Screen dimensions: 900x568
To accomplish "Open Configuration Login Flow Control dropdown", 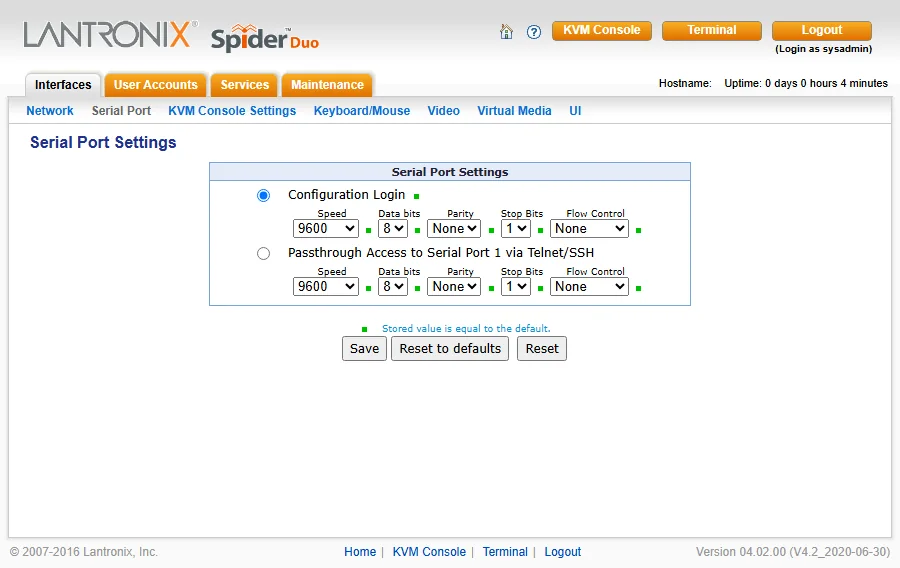I will point(589,228).
